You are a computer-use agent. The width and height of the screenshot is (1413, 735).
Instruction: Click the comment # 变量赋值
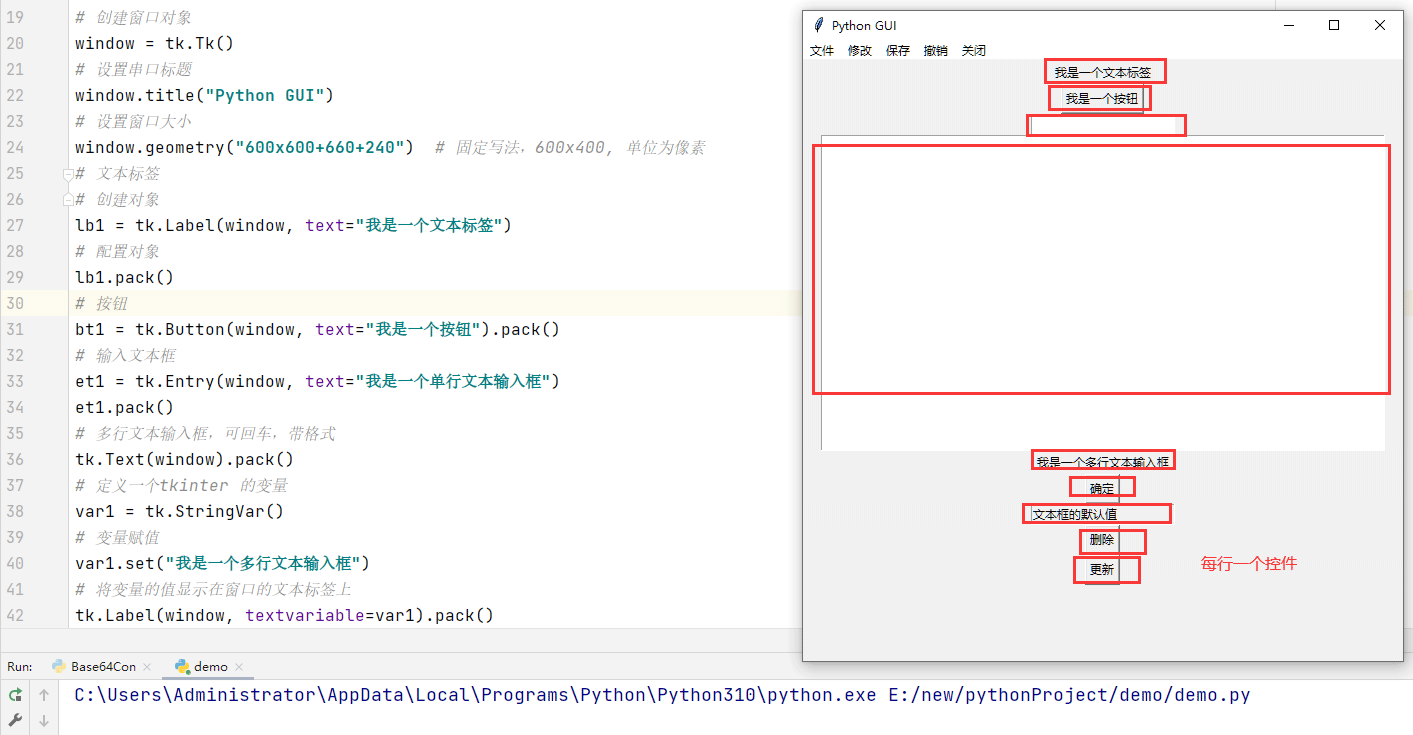(117, 537)
